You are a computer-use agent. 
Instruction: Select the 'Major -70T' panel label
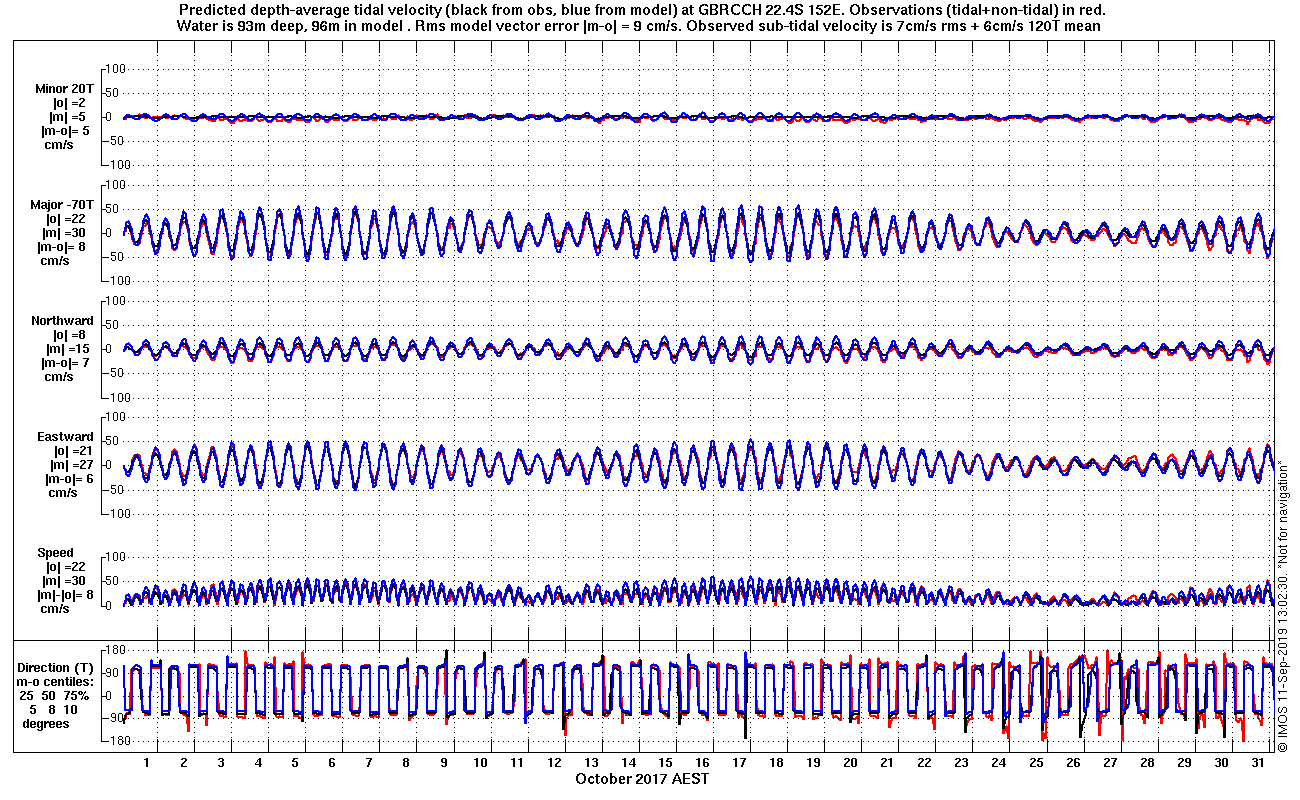pyautogui.click(x=63, y=205)
